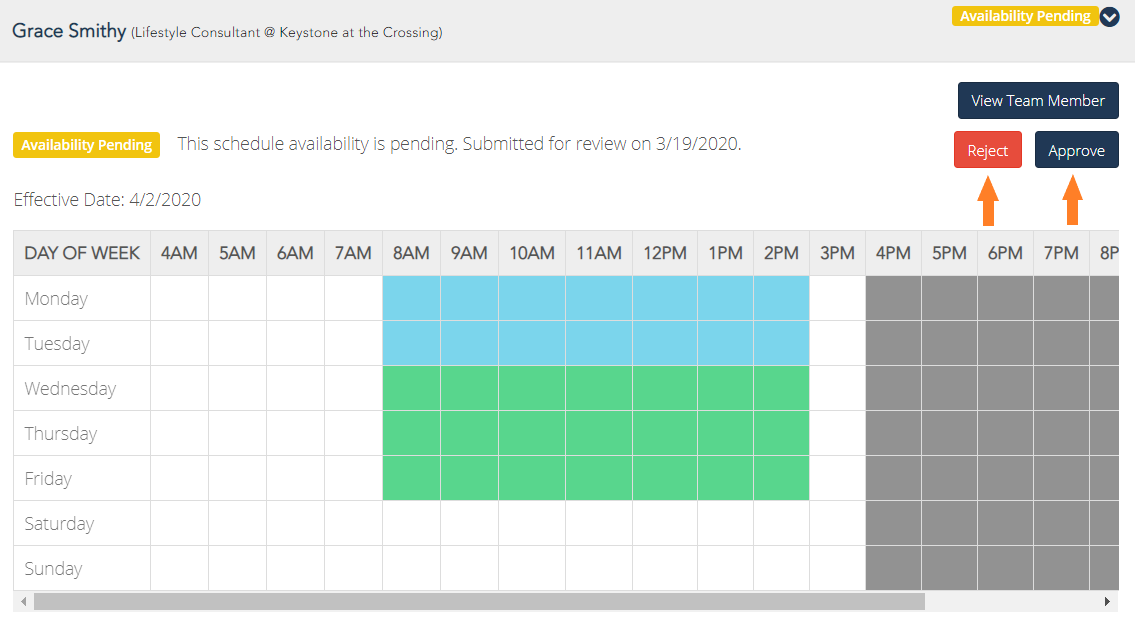
Task: Click the empty Monday 3PM cell
Action: click(837, 298)
